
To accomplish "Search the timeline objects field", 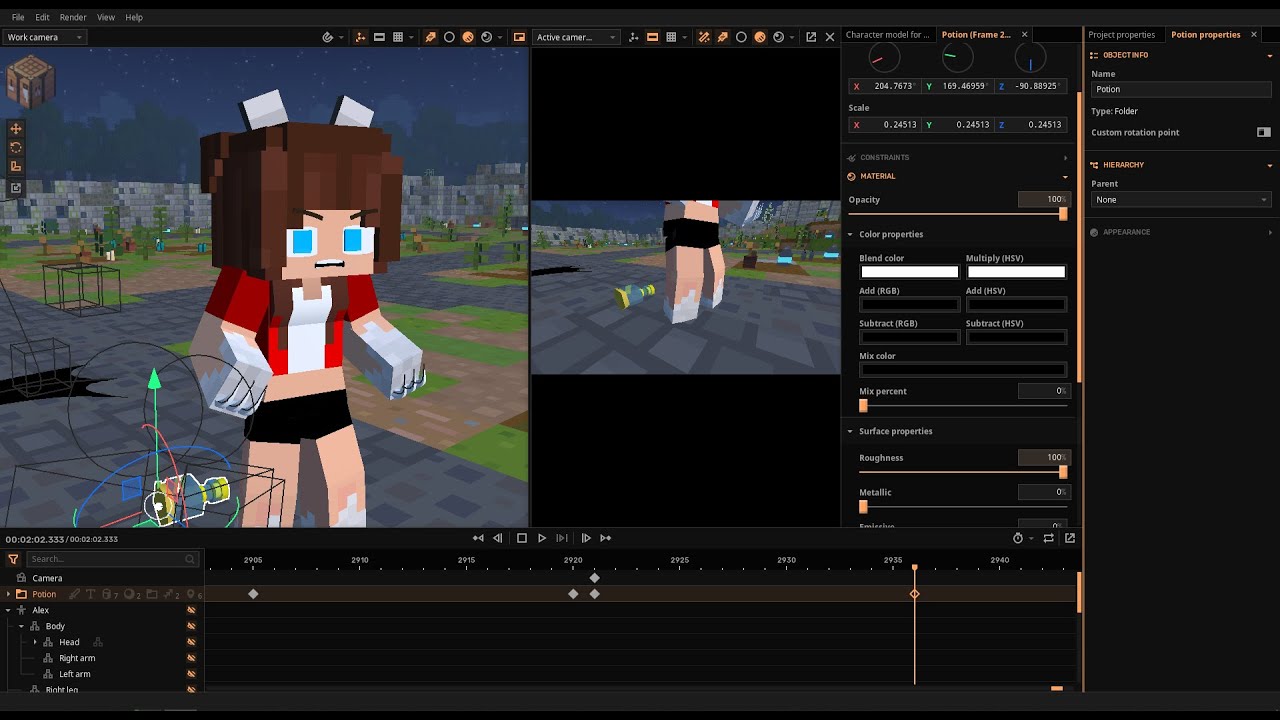I will pos(112,559).
